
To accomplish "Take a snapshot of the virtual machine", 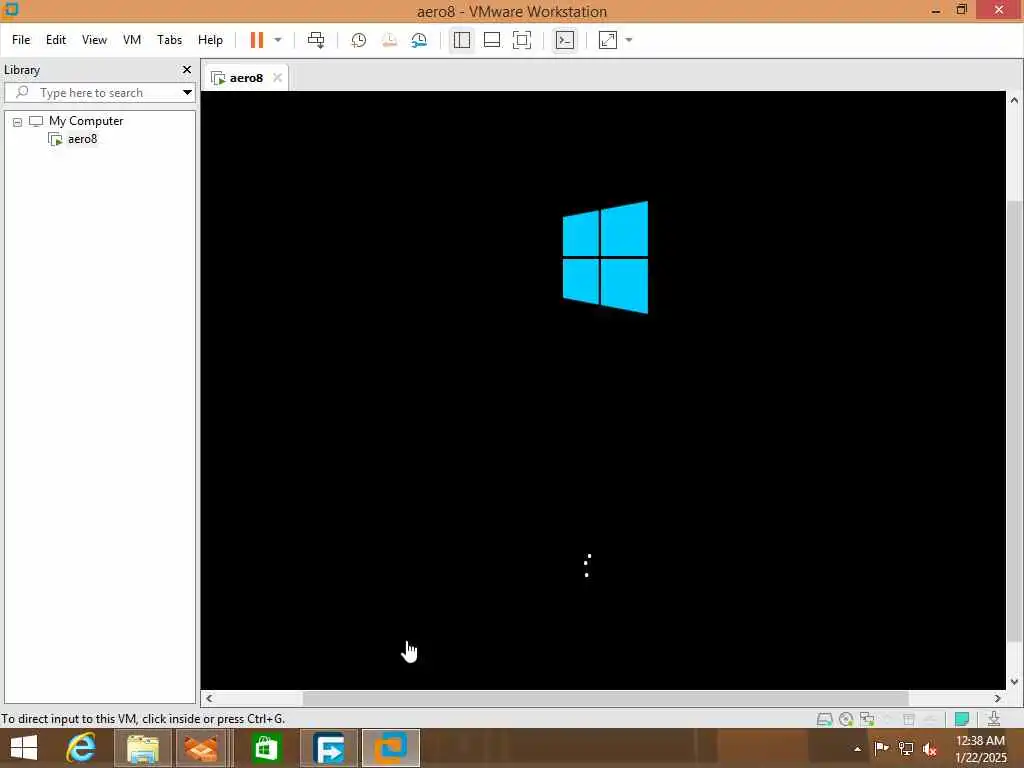I will (x=359, y=40).
